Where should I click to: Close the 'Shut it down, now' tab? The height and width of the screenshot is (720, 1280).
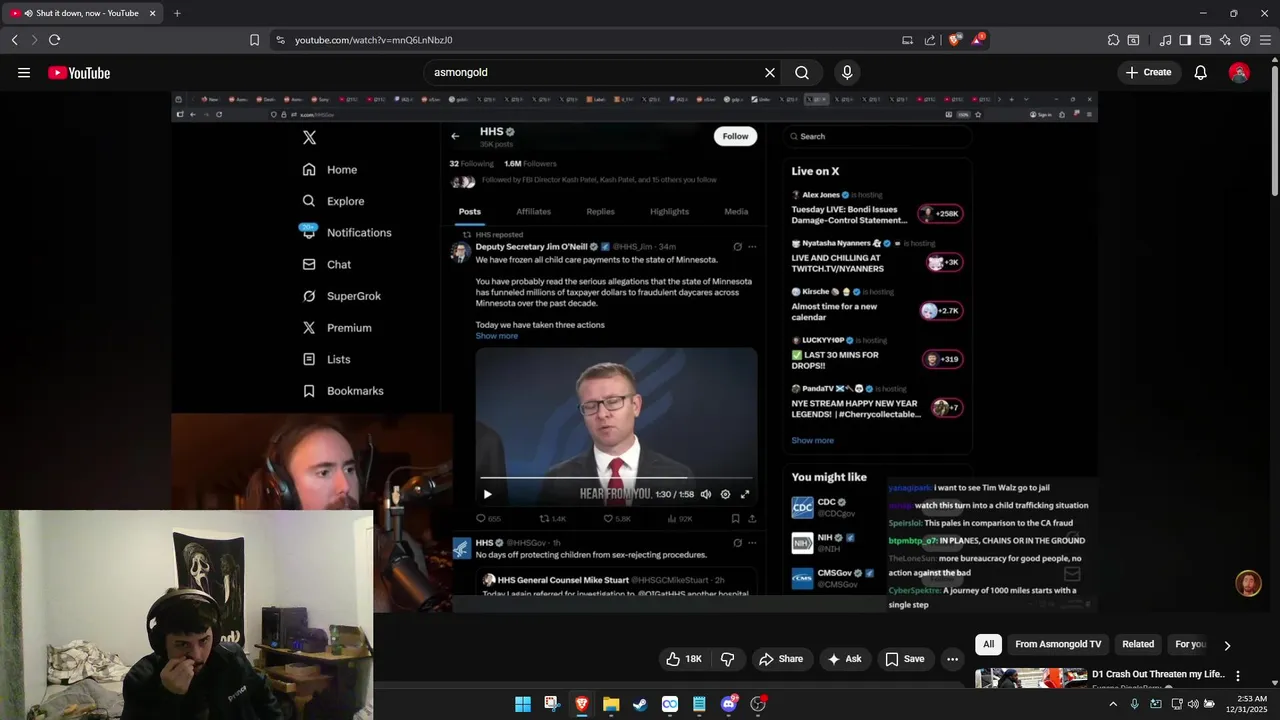pyautogui.click(x=152, y=13)
